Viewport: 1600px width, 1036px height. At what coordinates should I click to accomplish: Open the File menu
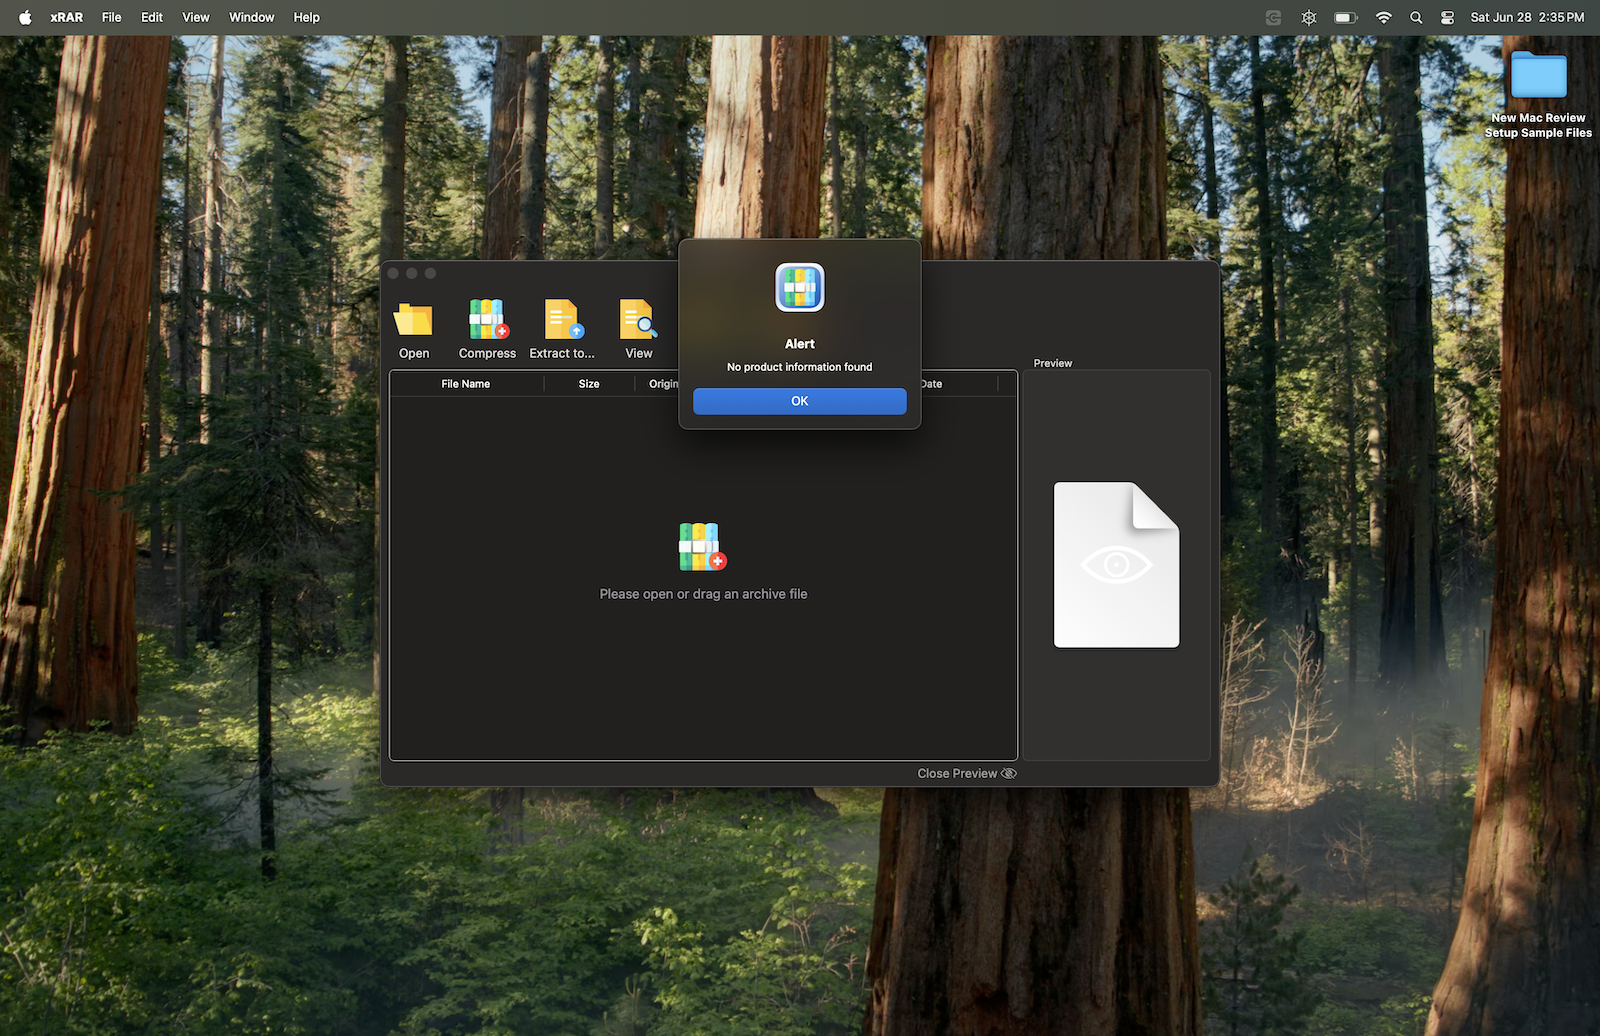click(x=111, y=17)
